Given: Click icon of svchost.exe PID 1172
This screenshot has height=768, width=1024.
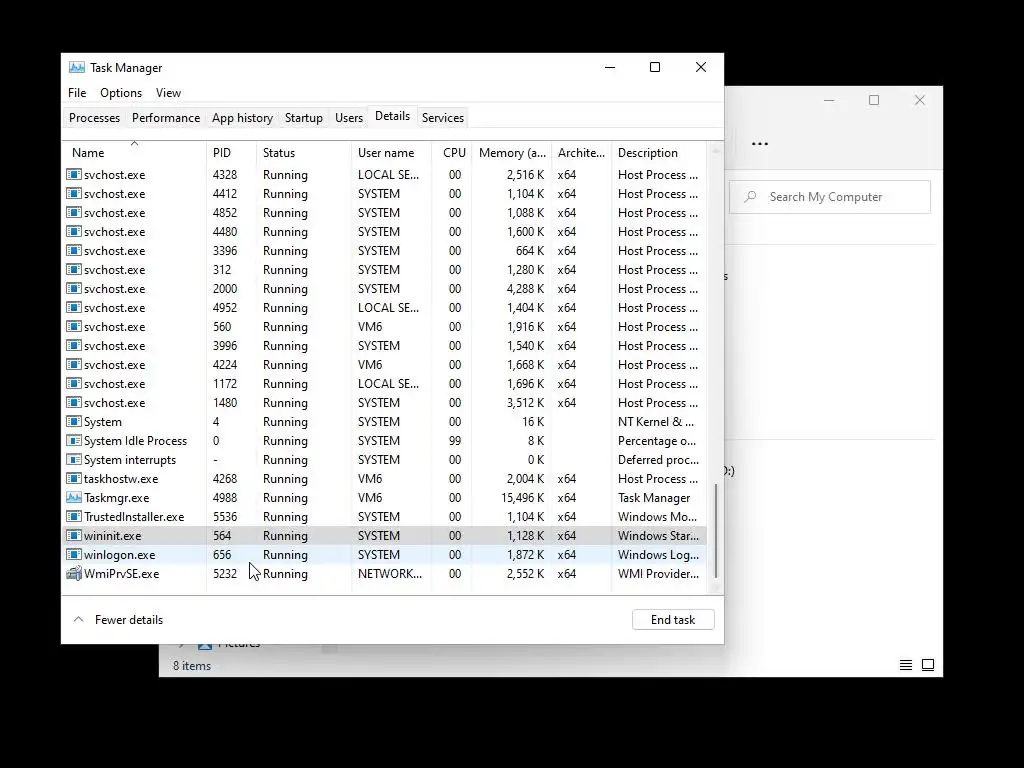Looking at the screenshot, I should click(74, 383).
